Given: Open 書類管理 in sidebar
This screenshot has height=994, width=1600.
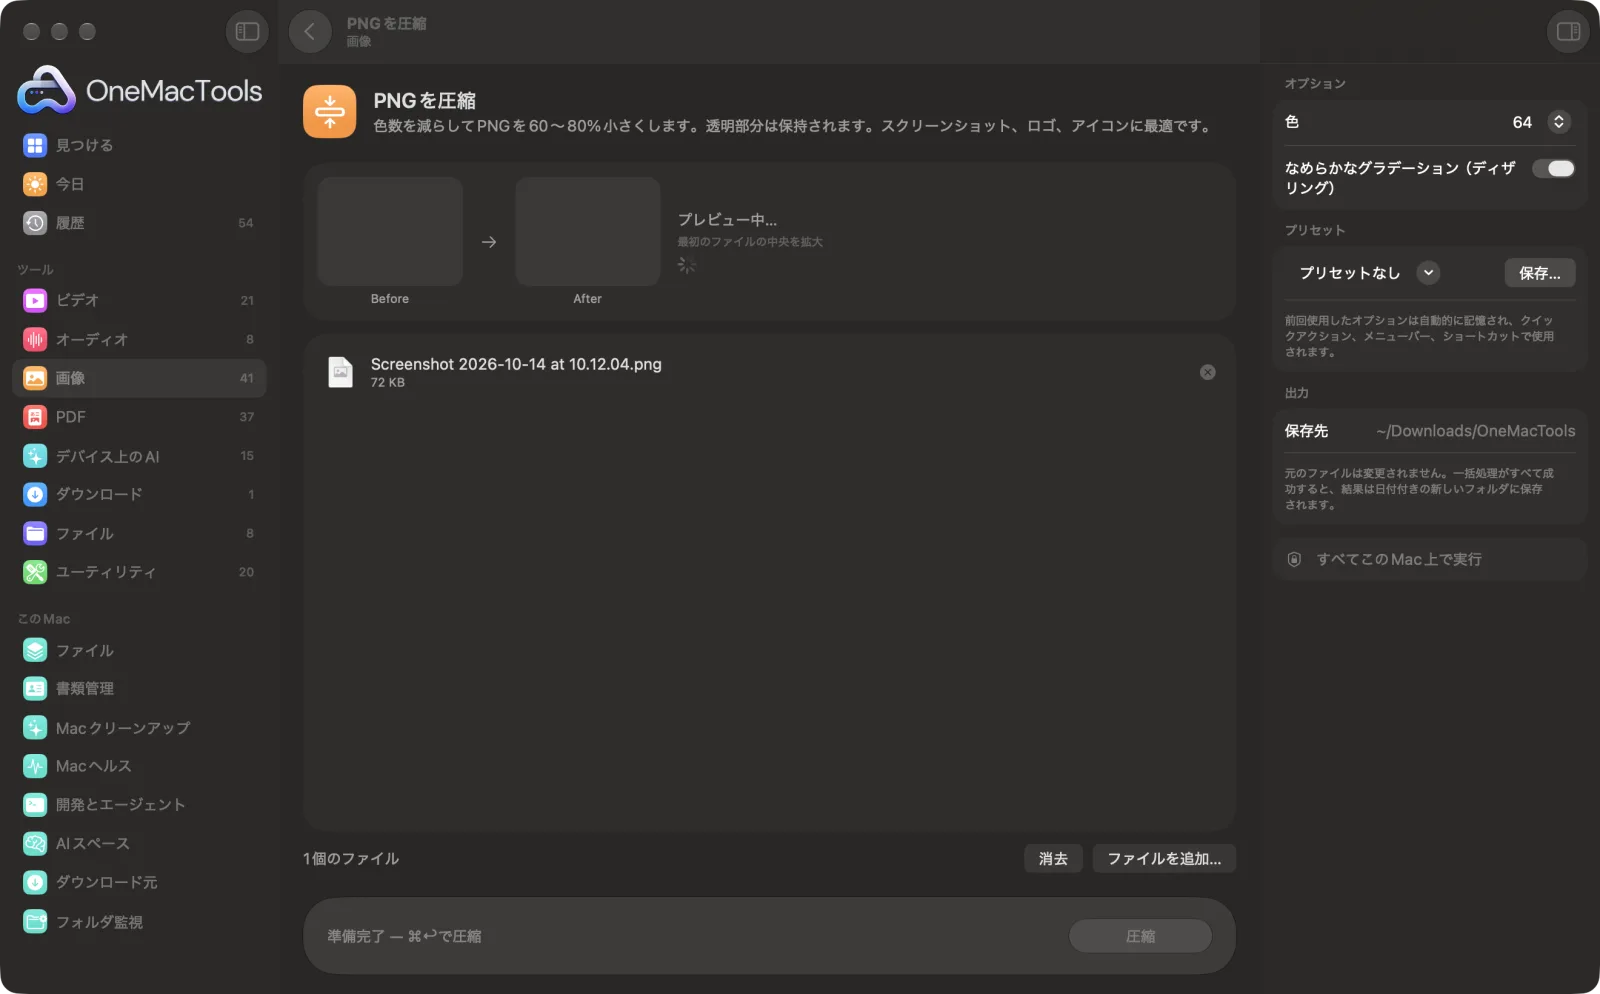Looking at the screenshot, I should (139, 688).
